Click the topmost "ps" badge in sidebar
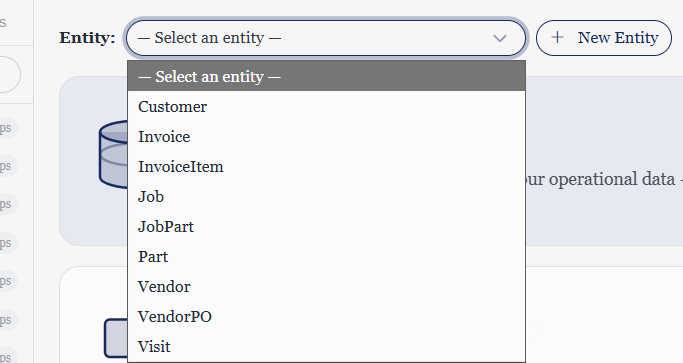The height and width of the screenshot is (363, 683). click(7, 128)
